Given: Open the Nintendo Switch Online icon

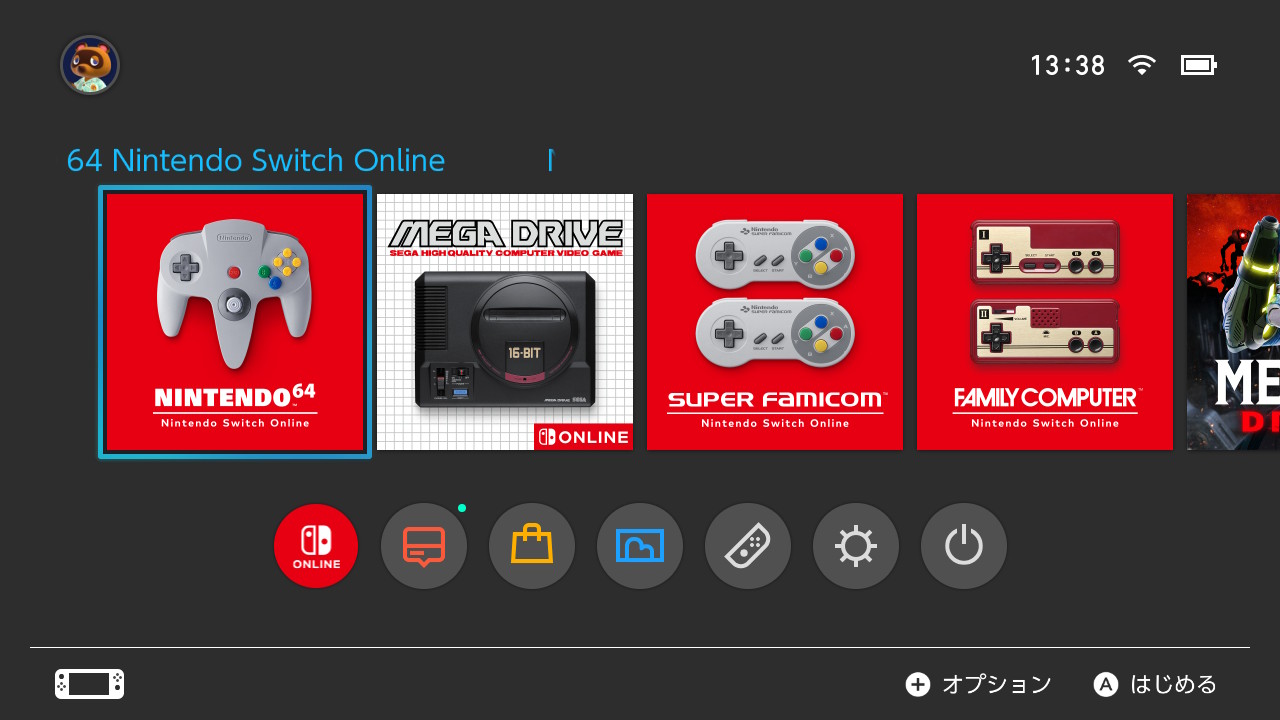Looking at the screenshot, I should tap(316, 546).
